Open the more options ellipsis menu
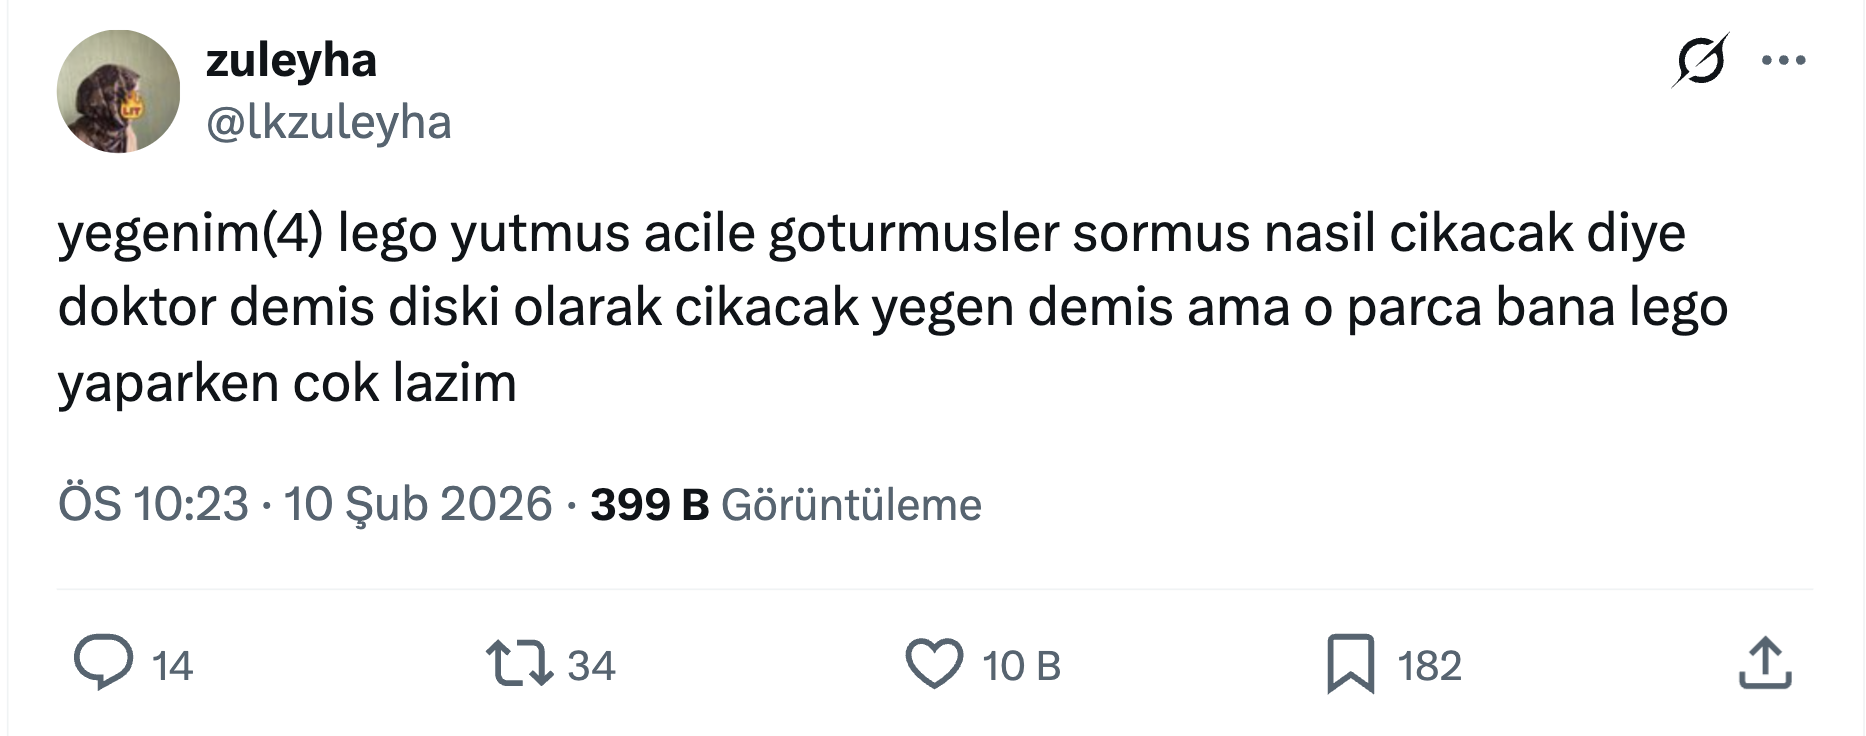The width and height of the screenshot is (1866, 736). click(1783, 61)
